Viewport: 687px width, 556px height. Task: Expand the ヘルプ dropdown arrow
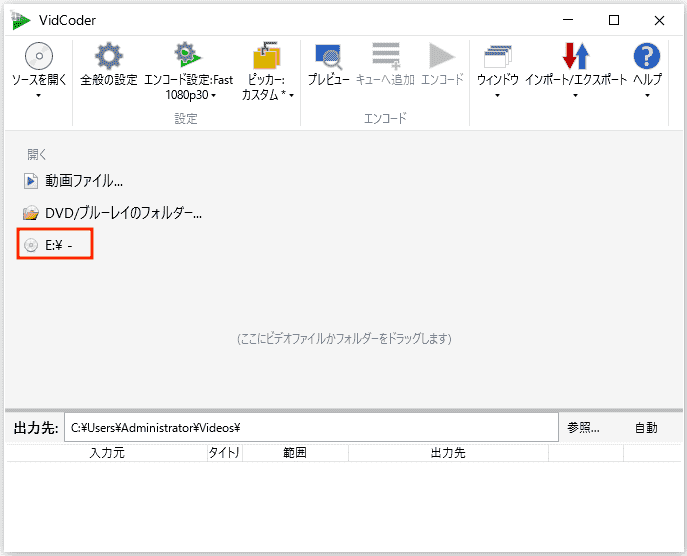[x=648, y=96]
